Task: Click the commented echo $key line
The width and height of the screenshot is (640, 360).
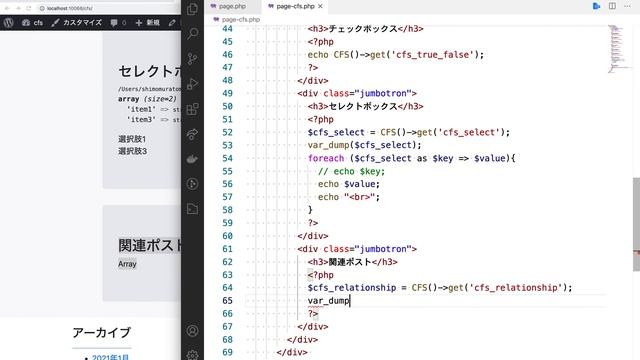Action: tap(351, 171)
